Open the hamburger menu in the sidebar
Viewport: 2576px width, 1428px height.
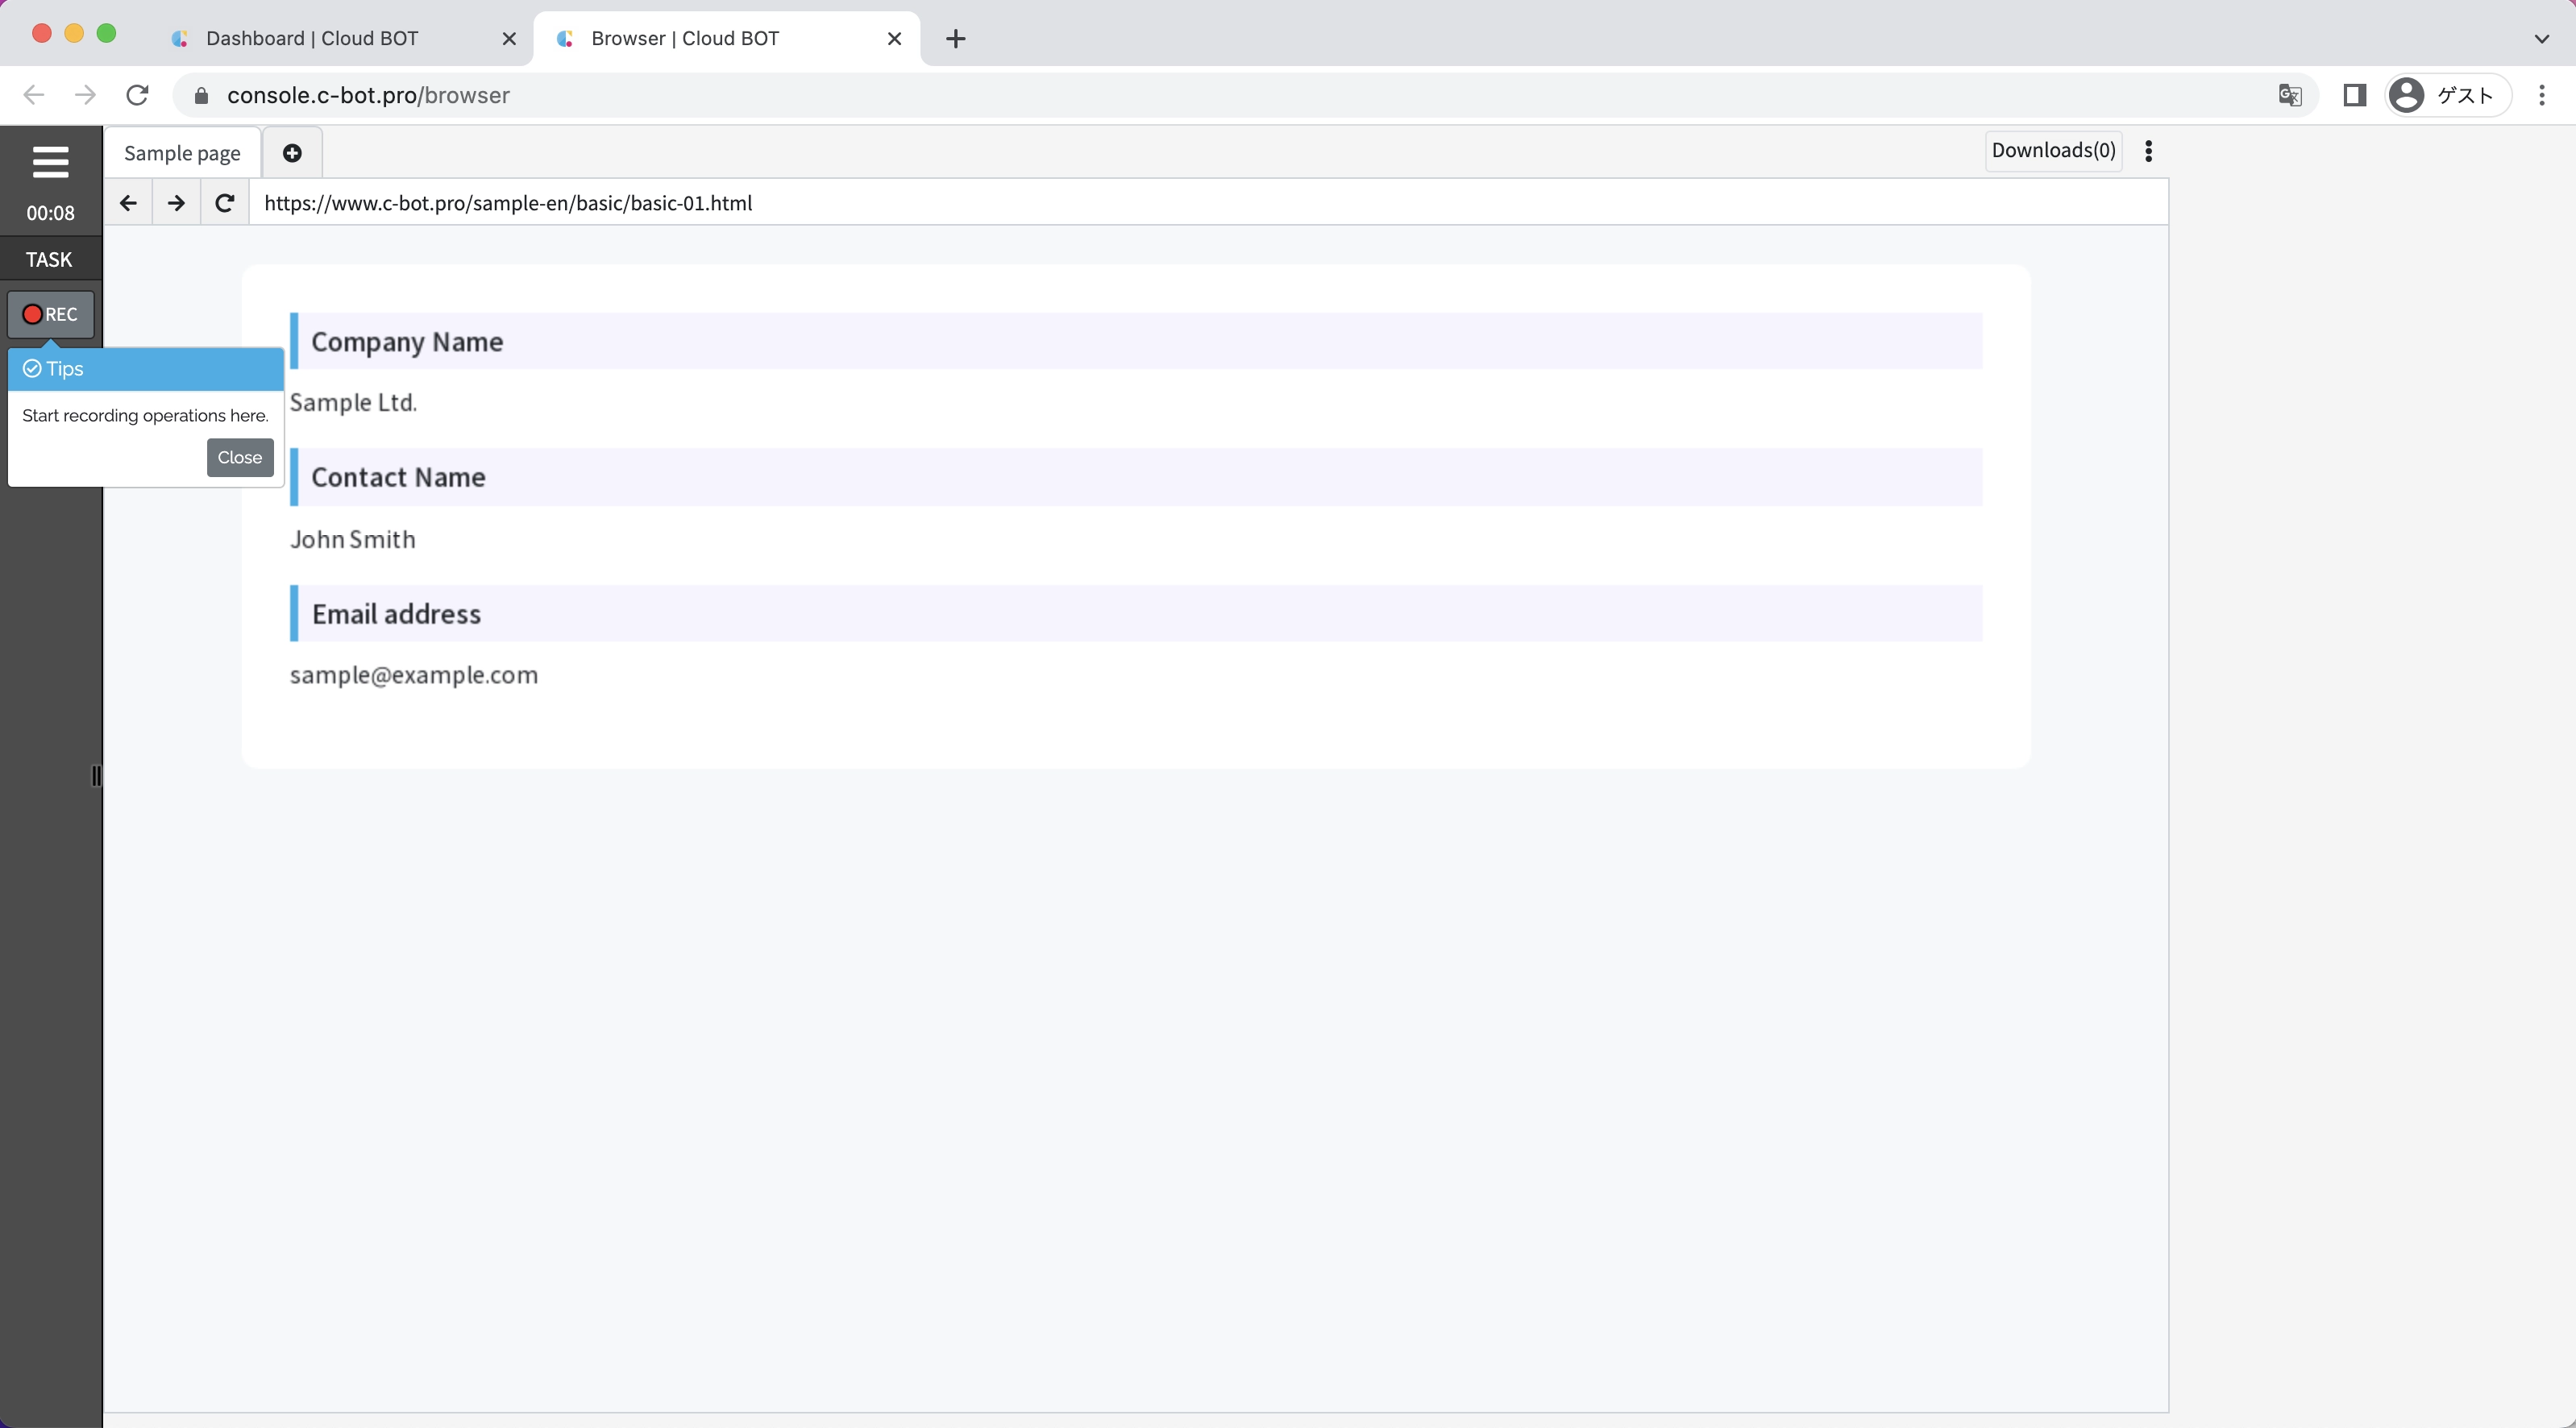pos(50,161)
